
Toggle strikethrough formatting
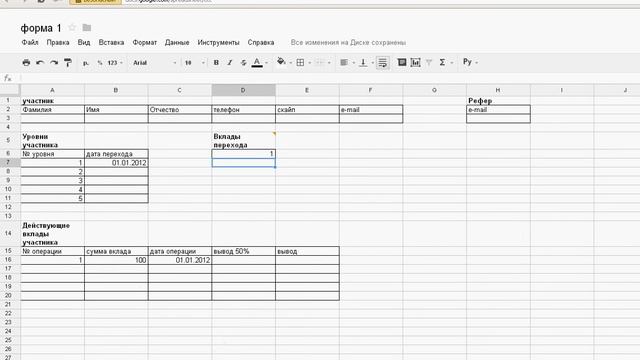coord(243,62)
